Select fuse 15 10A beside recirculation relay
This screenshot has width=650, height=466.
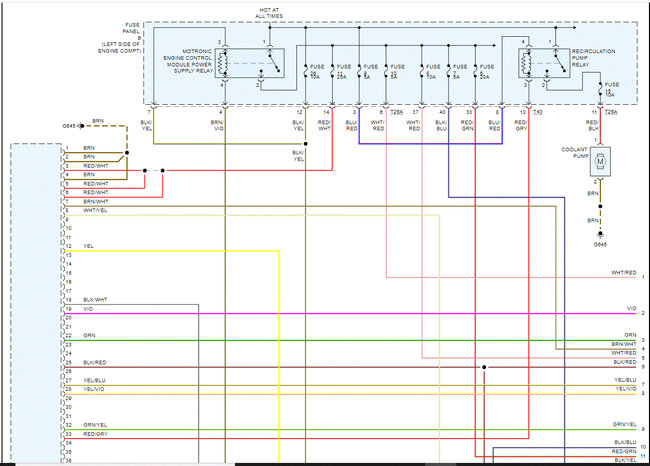(x=600, y=90)
